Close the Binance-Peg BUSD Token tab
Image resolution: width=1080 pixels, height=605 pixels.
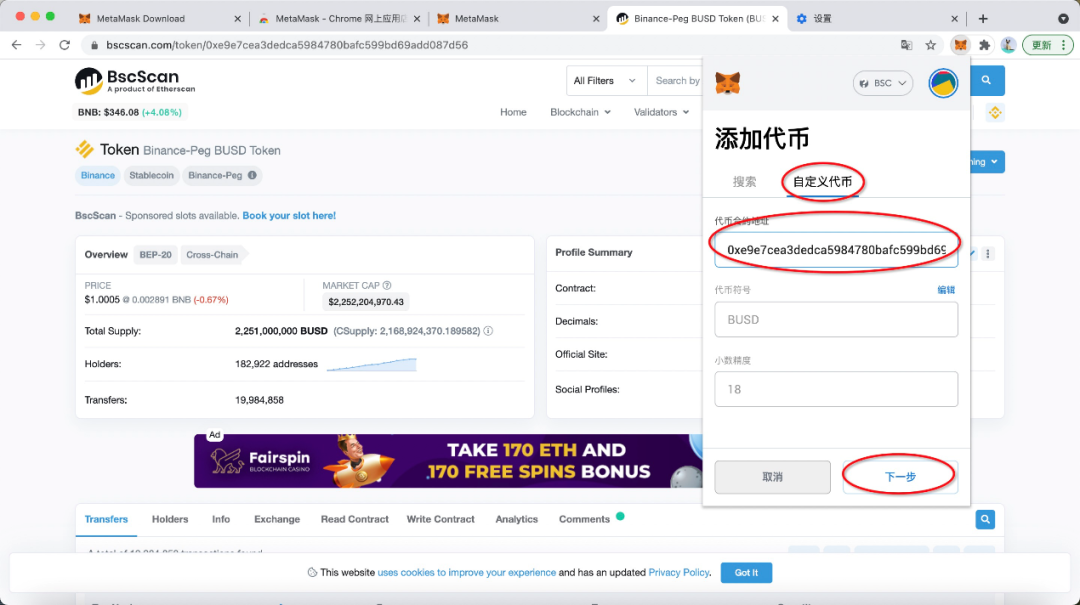click(775, 19)
